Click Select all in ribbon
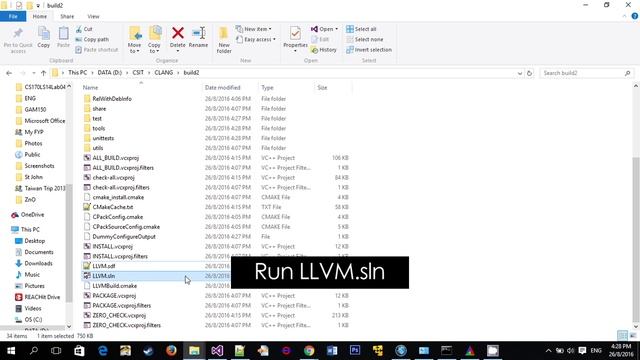Image resolution: width=640 pixels, height=360 pixels. 361,29
